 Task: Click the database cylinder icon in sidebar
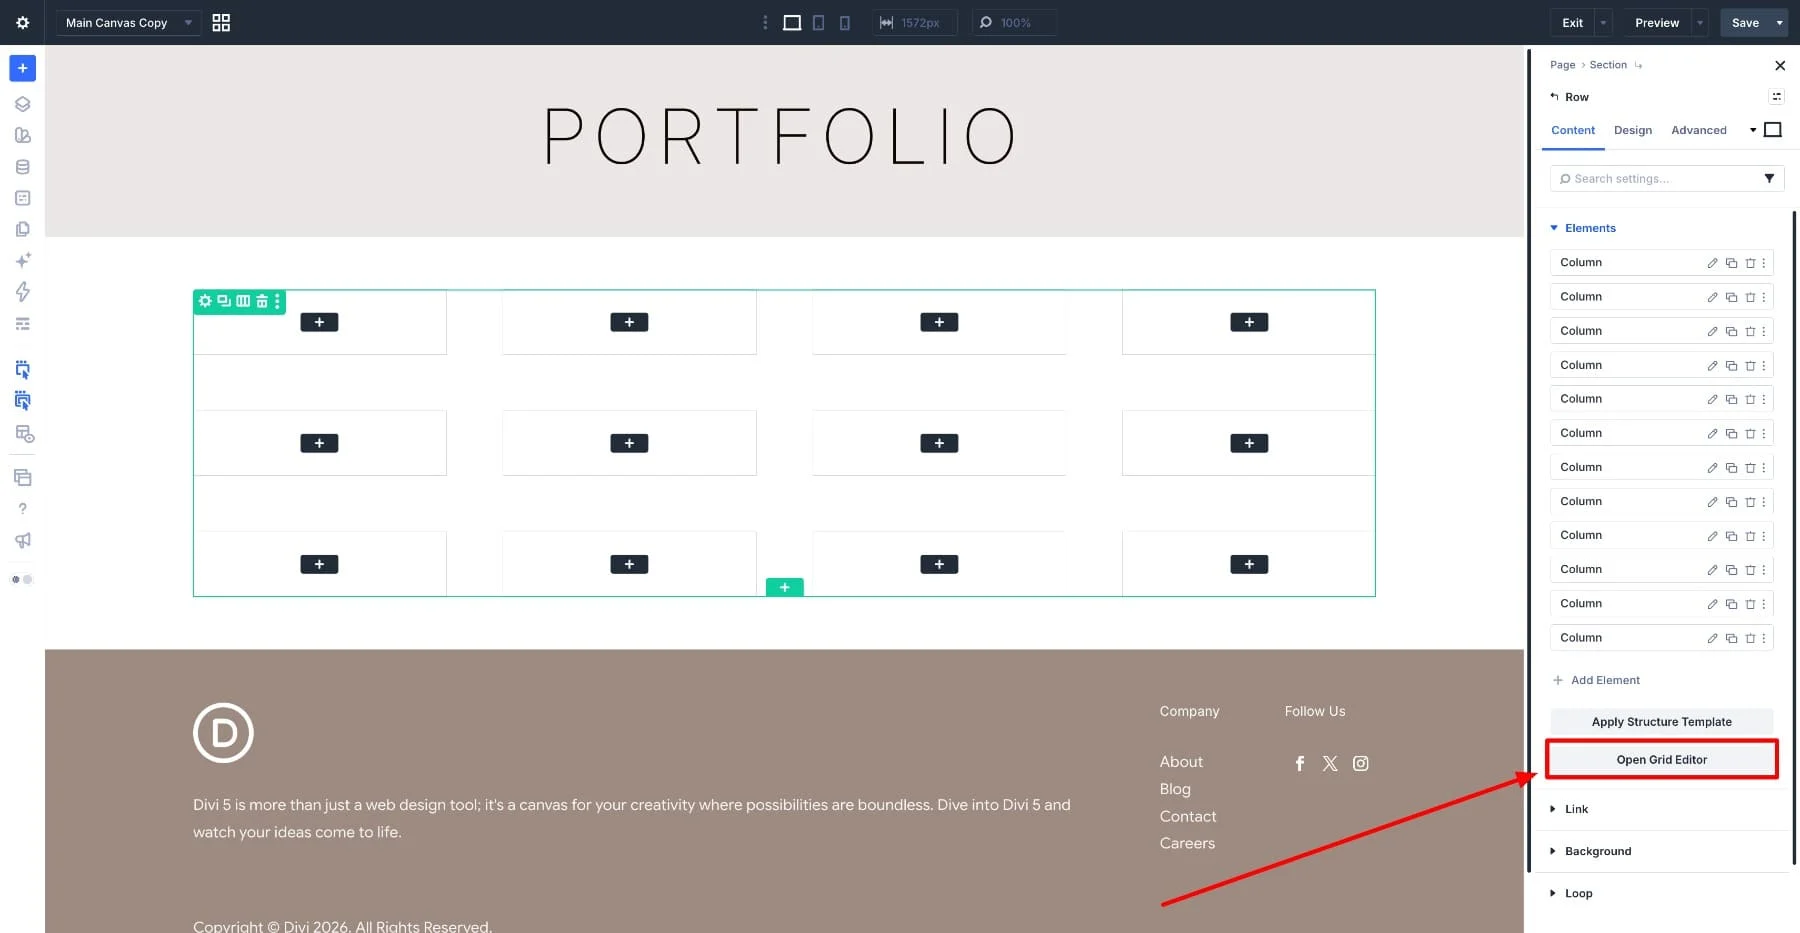point(22,167)
